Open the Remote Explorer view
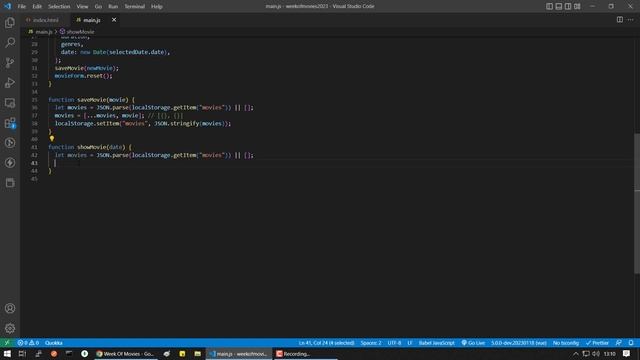Viewport: 640px width, 360px height. click(x=10, y=102)
